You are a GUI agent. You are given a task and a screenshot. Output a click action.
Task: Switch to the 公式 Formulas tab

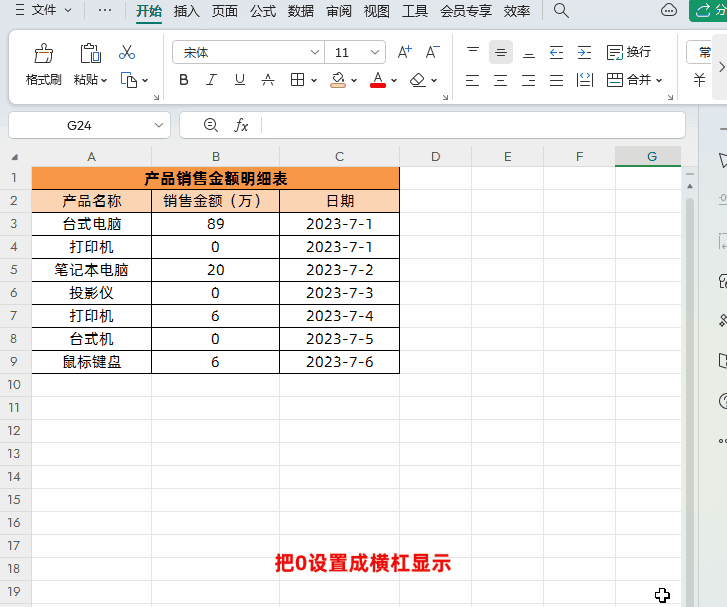pyautogui.click(x=263, y=11)
